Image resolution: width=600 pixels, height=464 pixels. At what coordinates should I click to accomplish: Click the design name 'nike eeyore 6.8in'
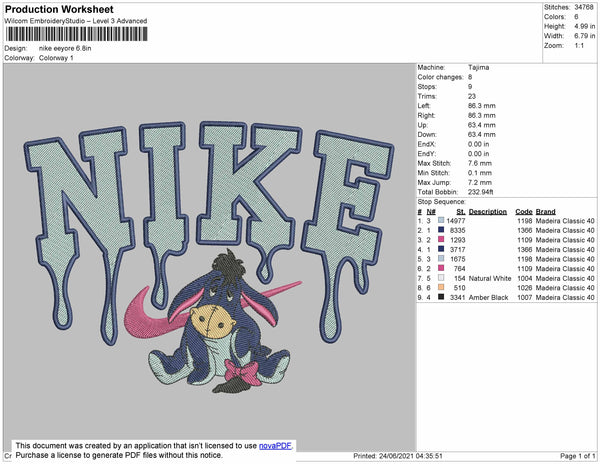coord(65,49)
